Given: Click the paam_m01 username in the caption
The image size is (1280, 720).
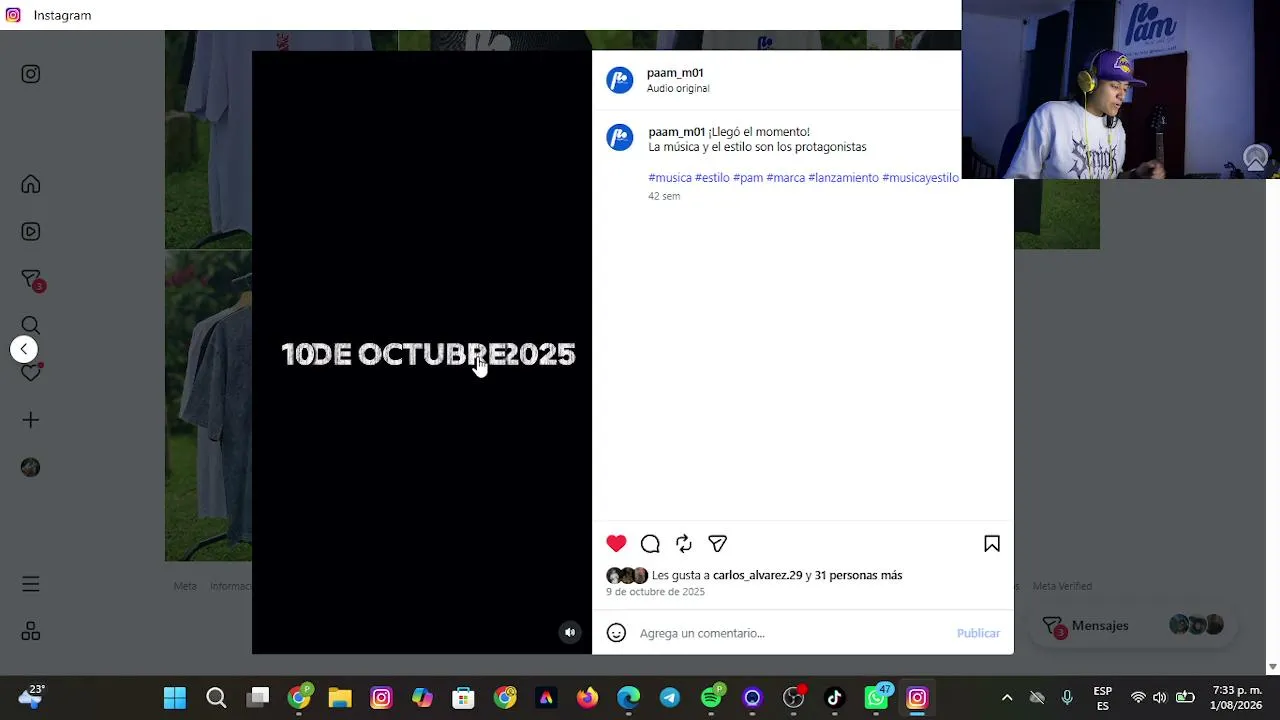Looking at the screenshot, I should [676, 132].
